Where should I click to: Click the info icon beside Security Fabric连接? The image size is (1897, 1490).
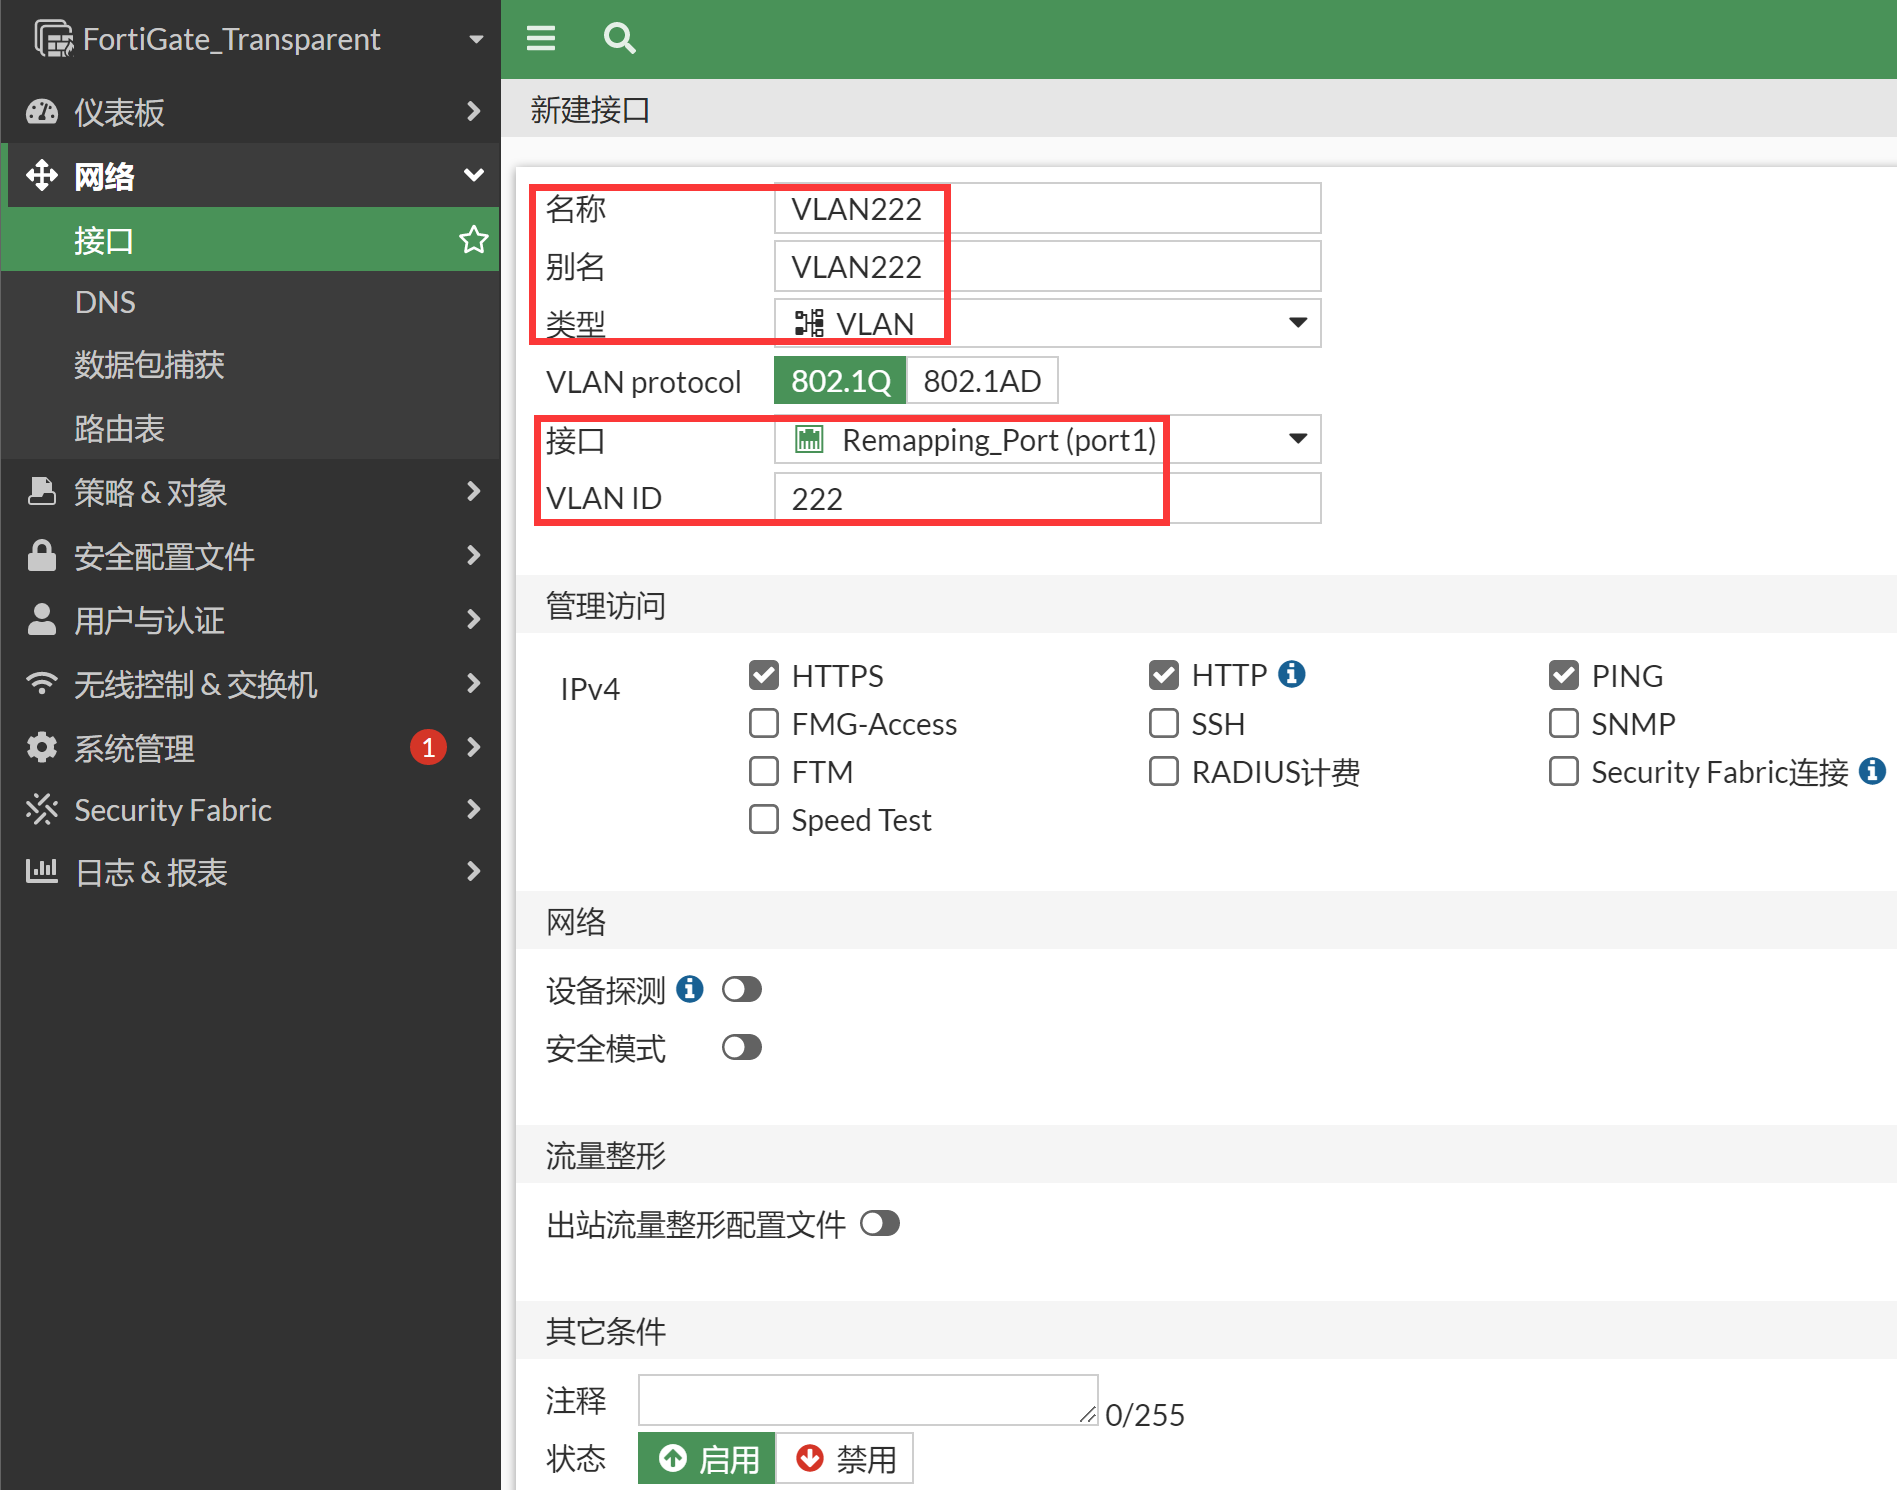(1872, 771)
